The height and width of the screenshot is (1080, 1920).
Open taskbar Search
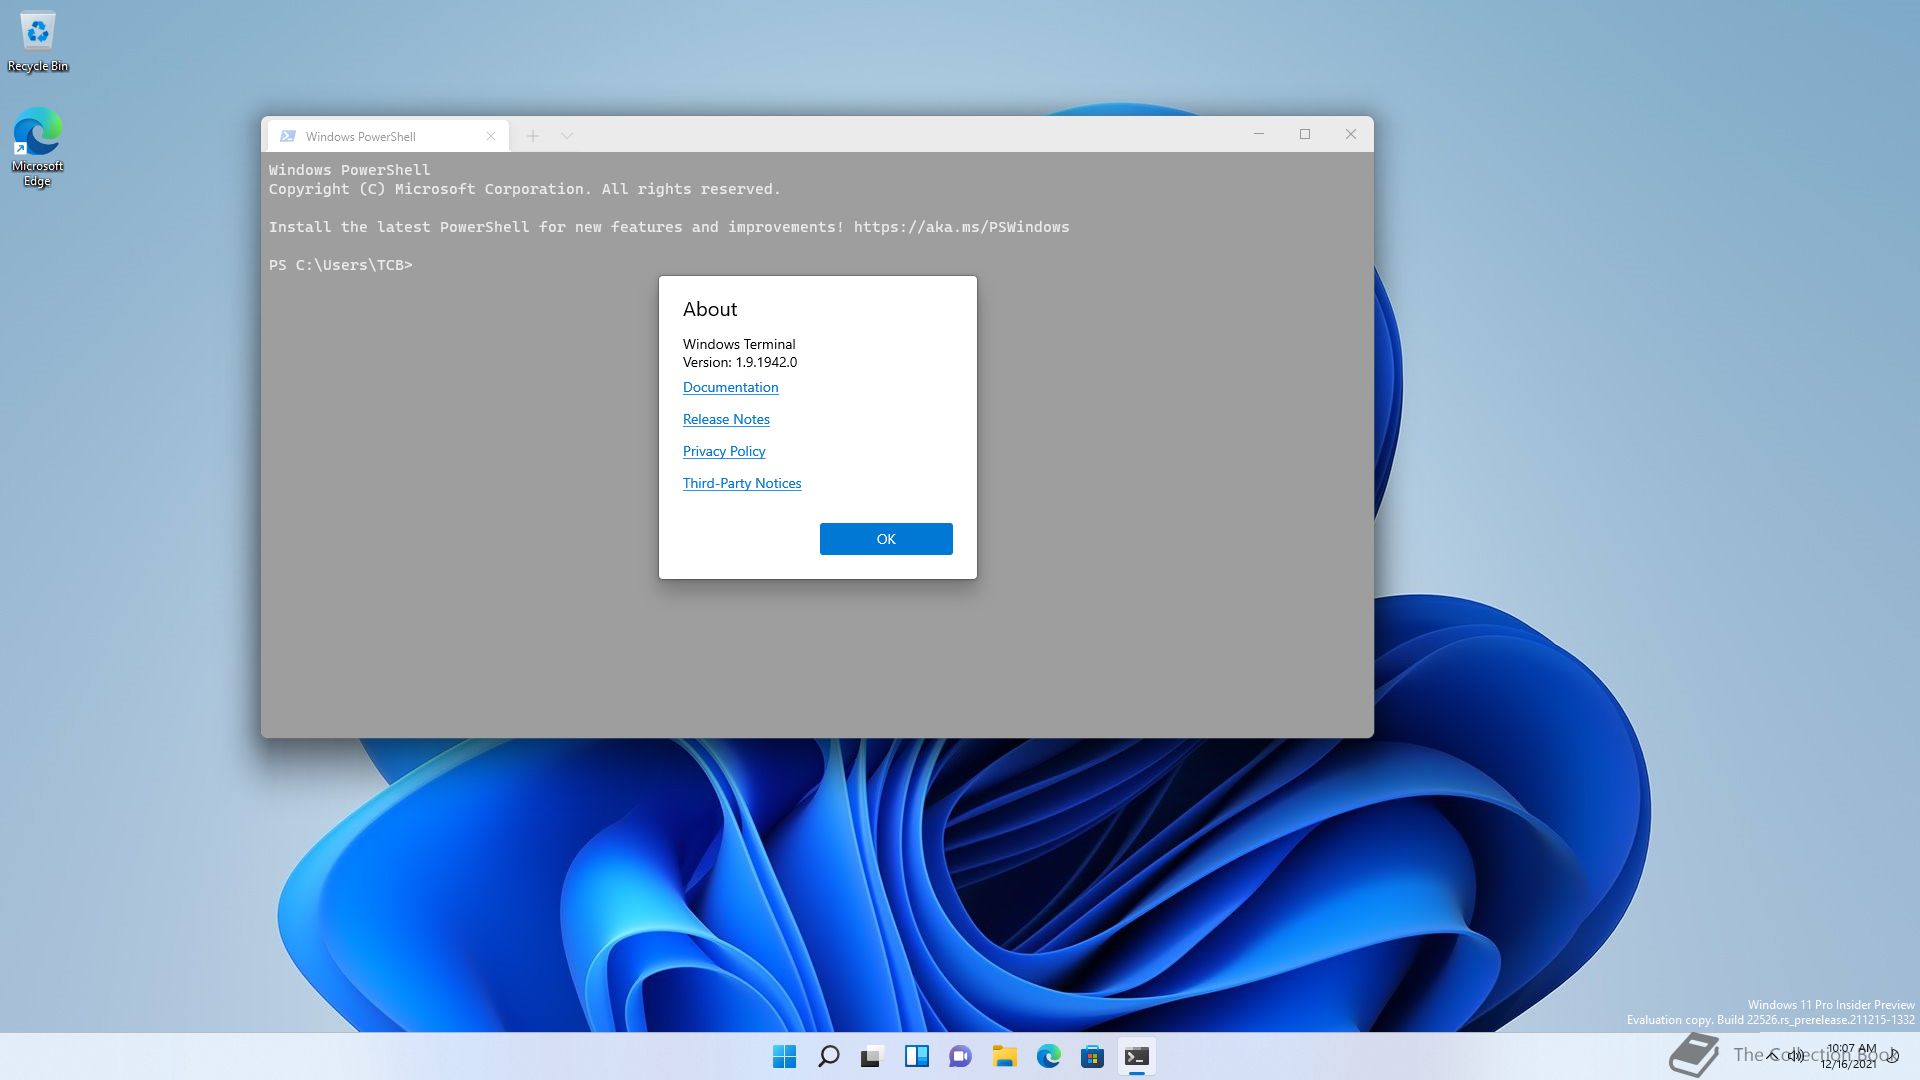(x=829, y=1056)
